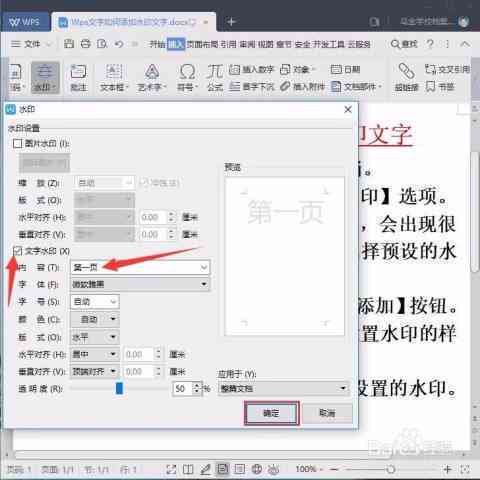
Task: Click transparency spinner arrows beside 50
Action: click(197, 389)
